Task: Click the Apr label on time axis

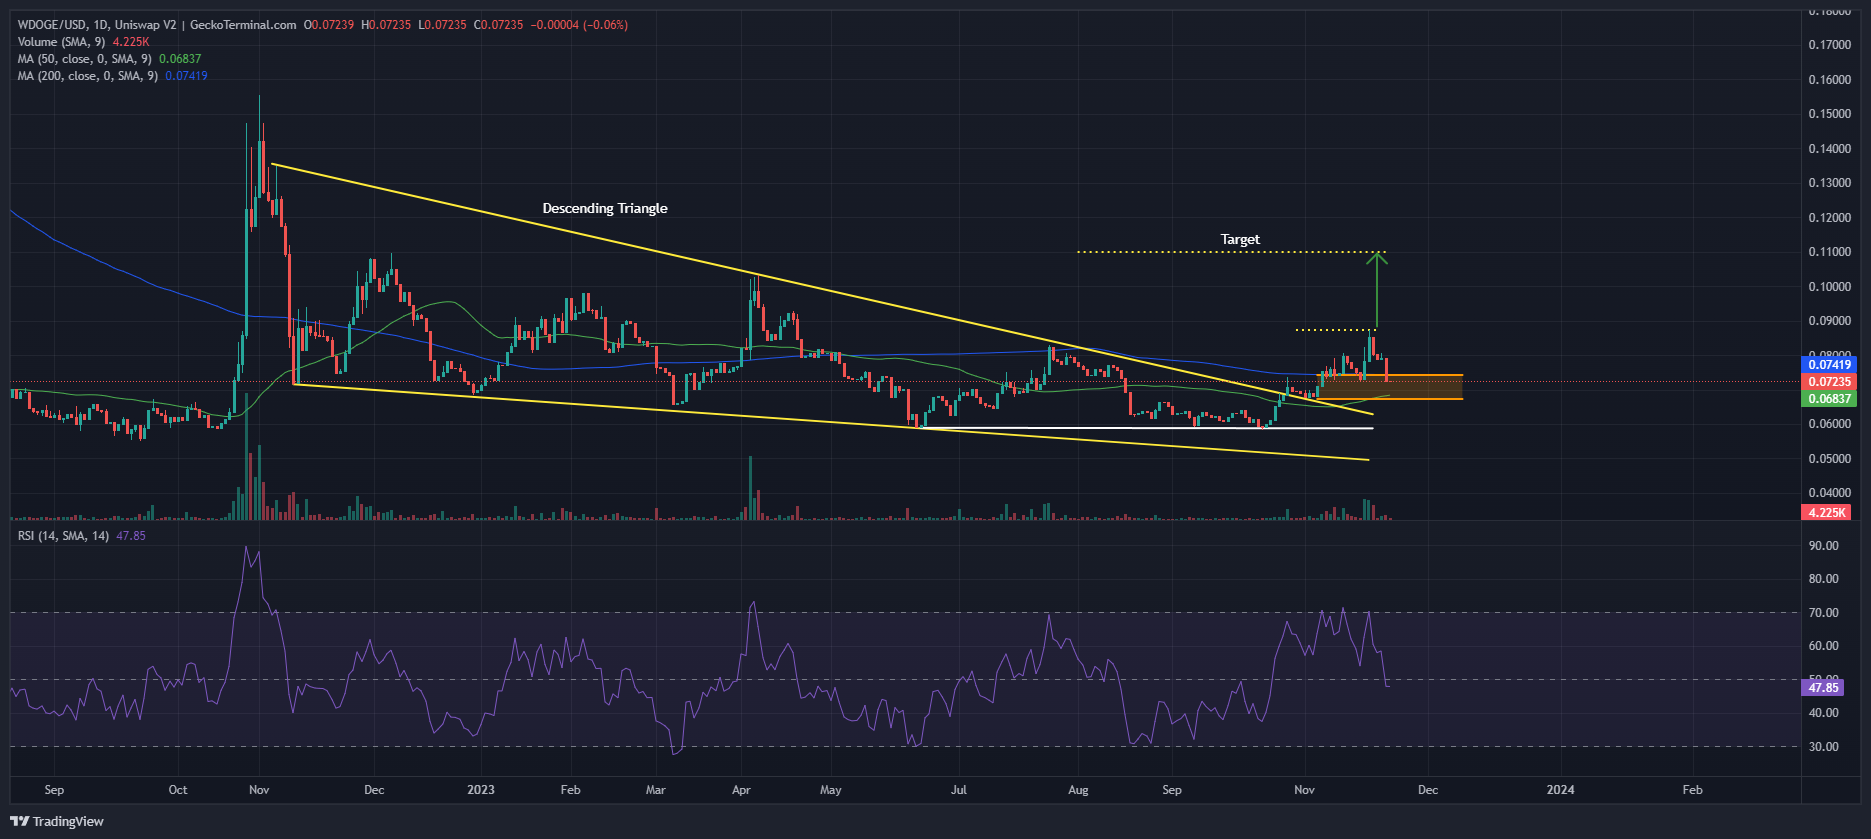Action: tap(741, 790)
